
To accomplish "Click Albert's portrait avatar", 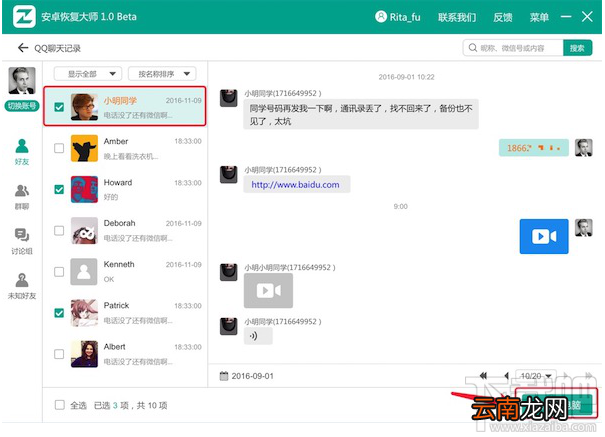I will pos(84,354).
